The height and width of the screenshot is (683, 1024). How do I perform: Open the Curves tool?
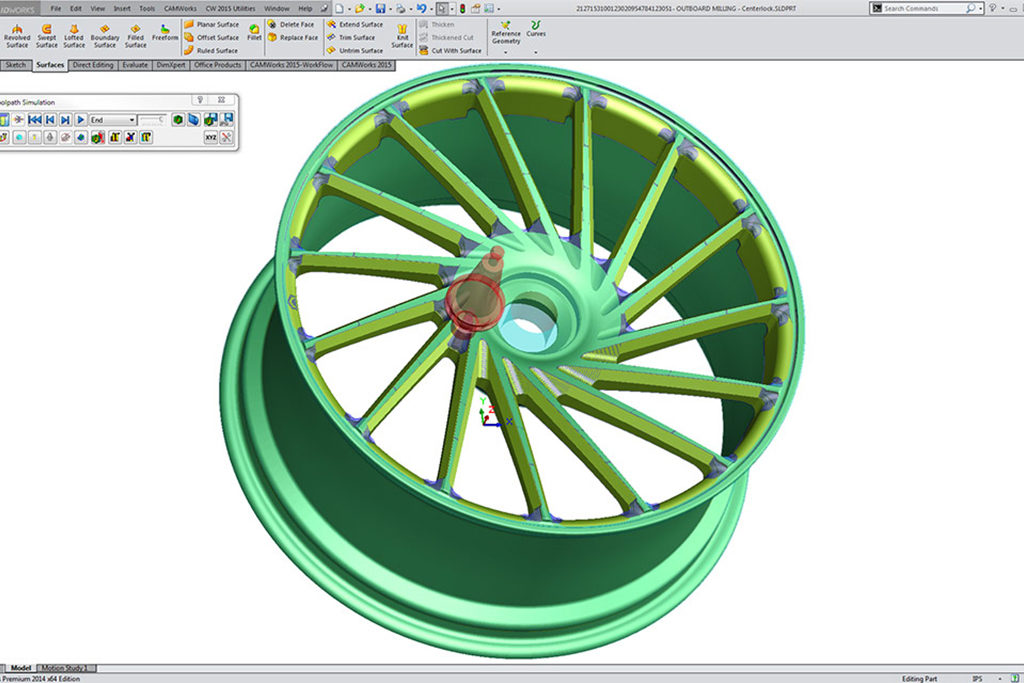click(536, 29)
